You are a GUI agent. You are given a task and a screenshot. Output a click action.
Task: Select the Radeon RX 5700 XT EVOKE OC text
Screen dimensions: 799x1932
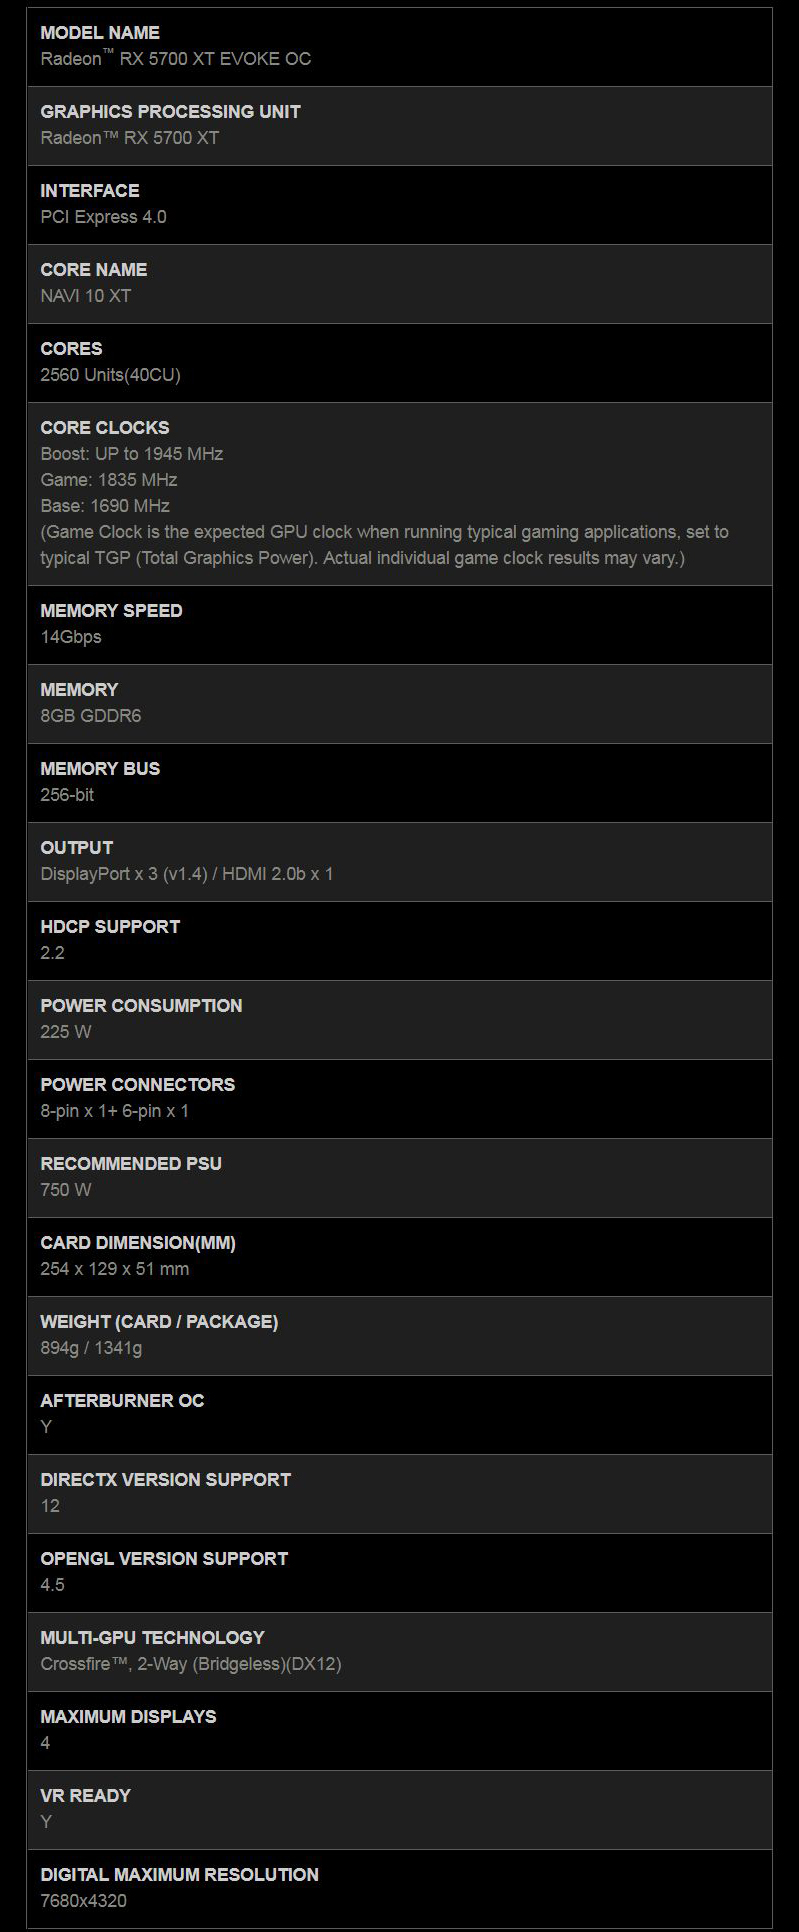(176, 59)
